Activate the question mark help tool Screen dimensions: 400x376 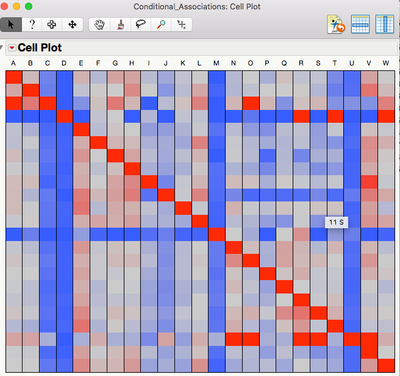(32, 25)
